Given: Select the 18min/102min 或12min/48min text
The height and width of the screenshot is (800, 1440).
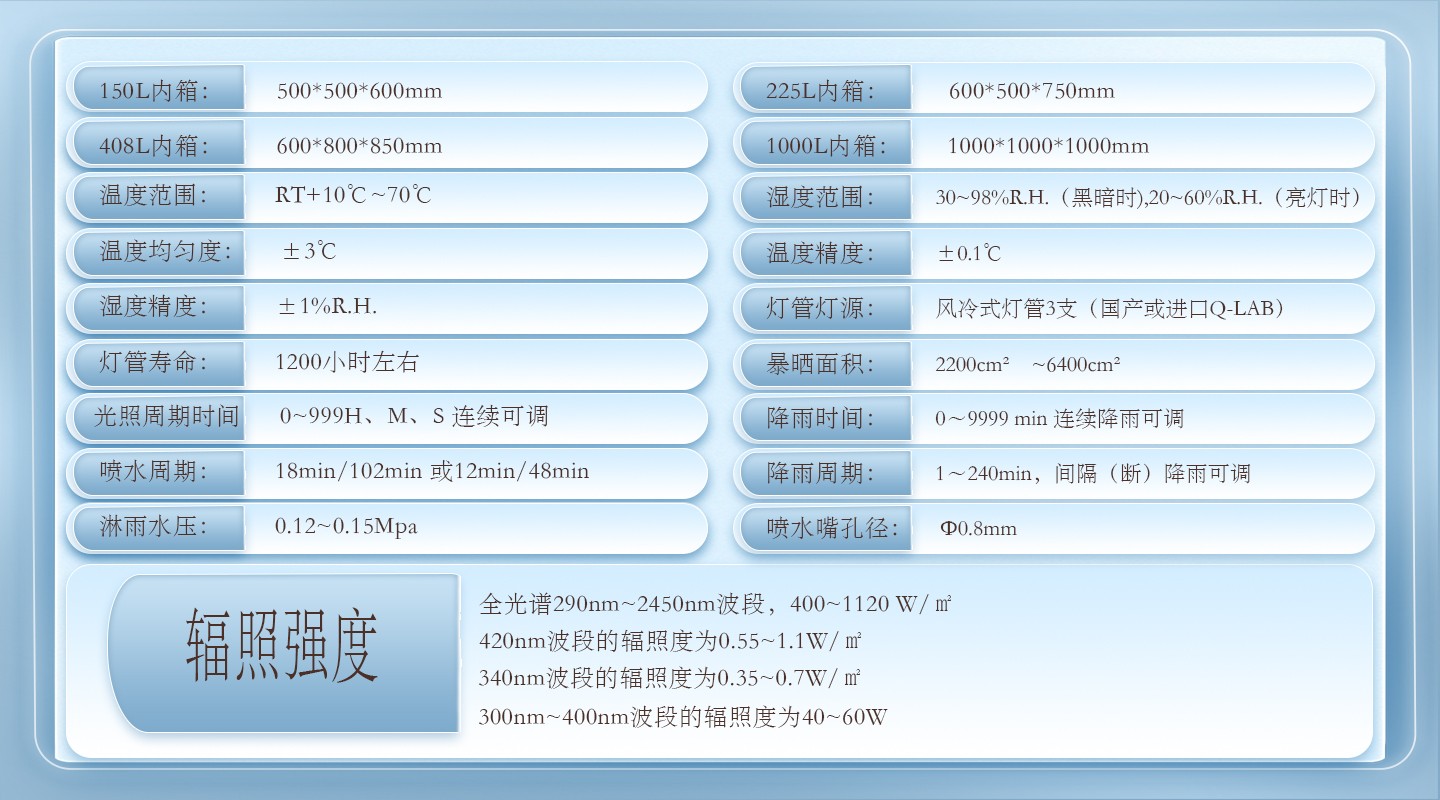Looking at the screenshot, I should pos(432,471).
